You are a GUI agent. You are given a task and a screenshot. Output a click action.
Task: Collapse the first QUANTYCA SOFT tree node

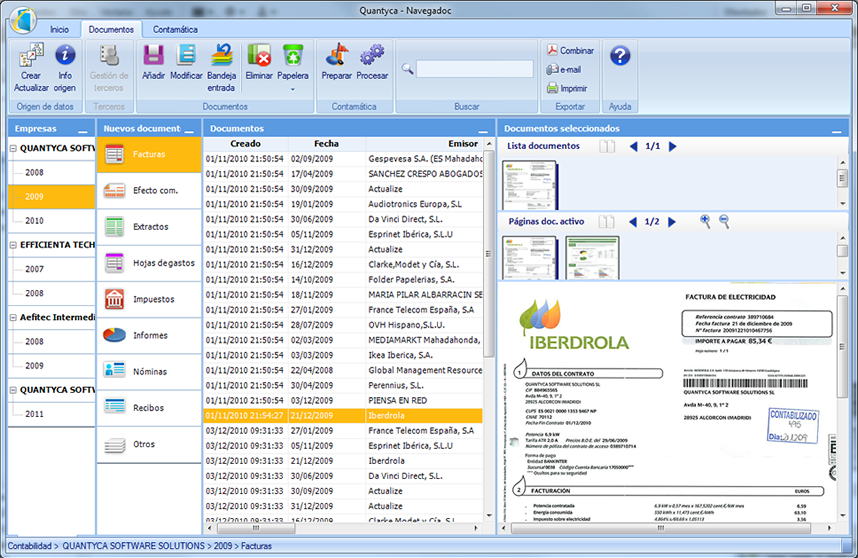[x=13, y=148]
